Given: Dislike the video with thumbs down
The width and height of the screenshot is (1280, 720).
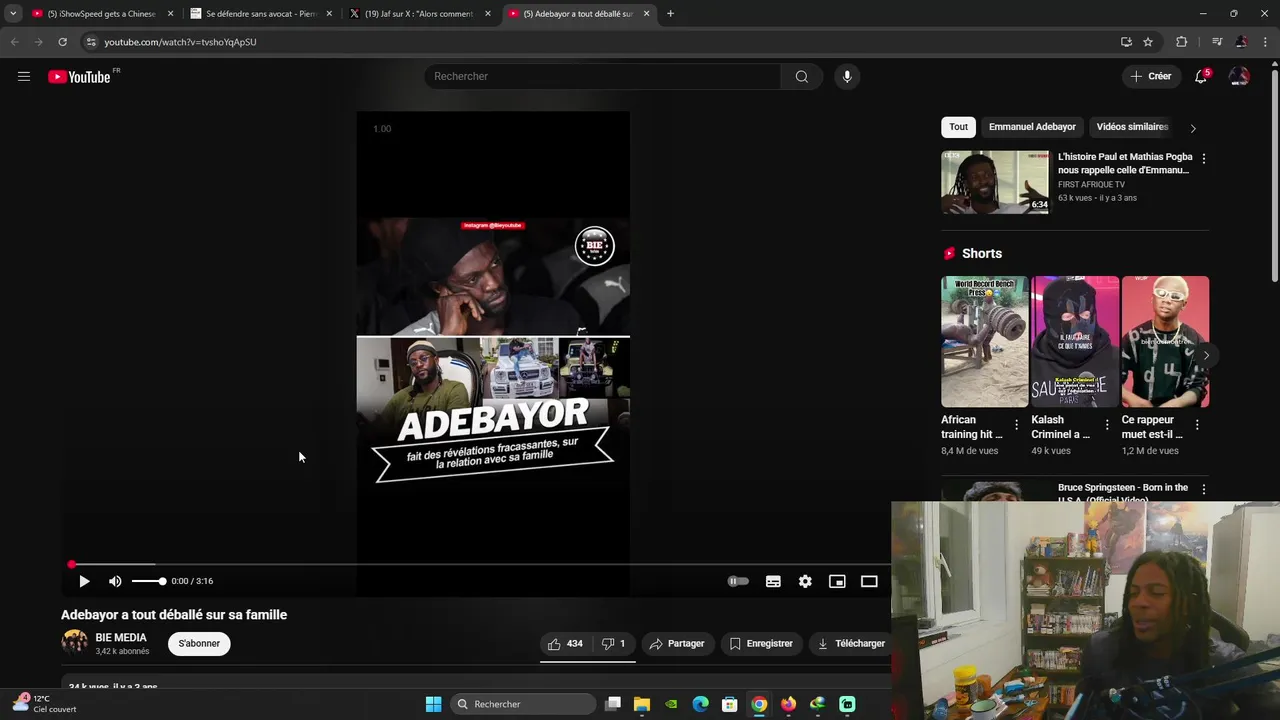Looking at the screenshot, I should point(613,644).
